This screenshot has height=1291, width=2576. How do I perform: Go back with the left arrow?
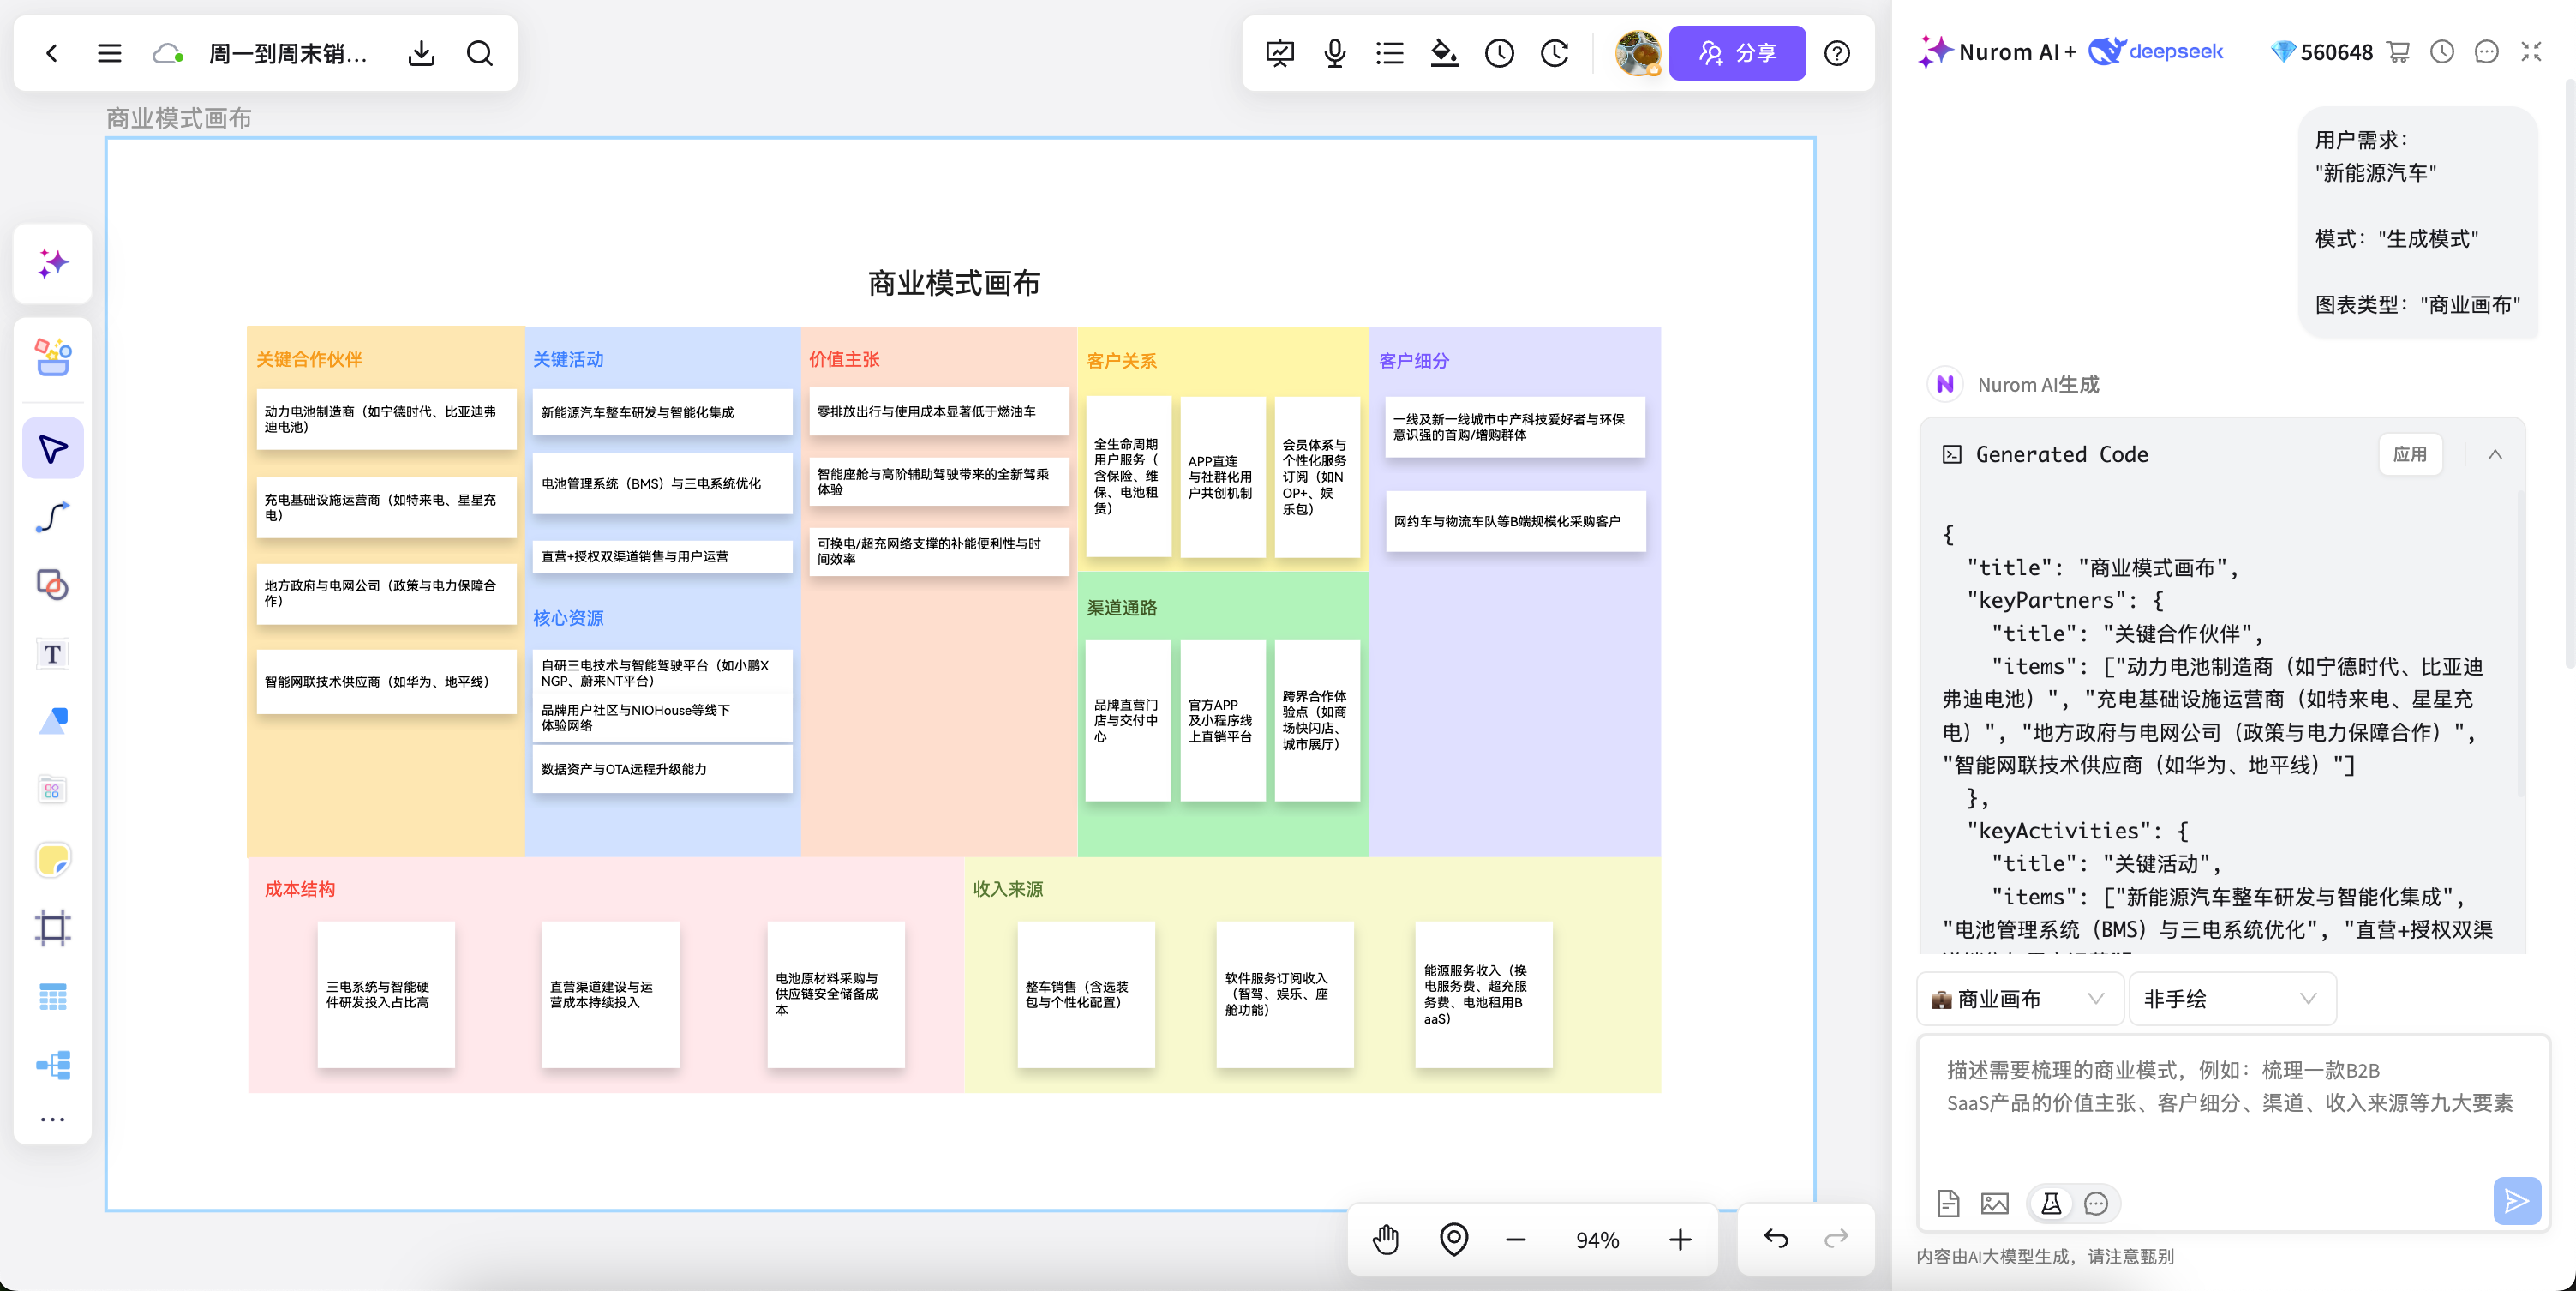coord(52,53)
